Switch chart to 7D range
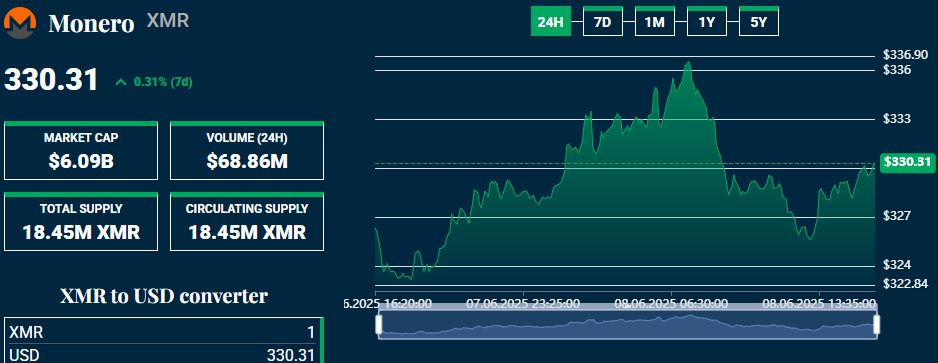Image resolution: width=938 pixels, height=363 pixels. (x=602, y=22)
